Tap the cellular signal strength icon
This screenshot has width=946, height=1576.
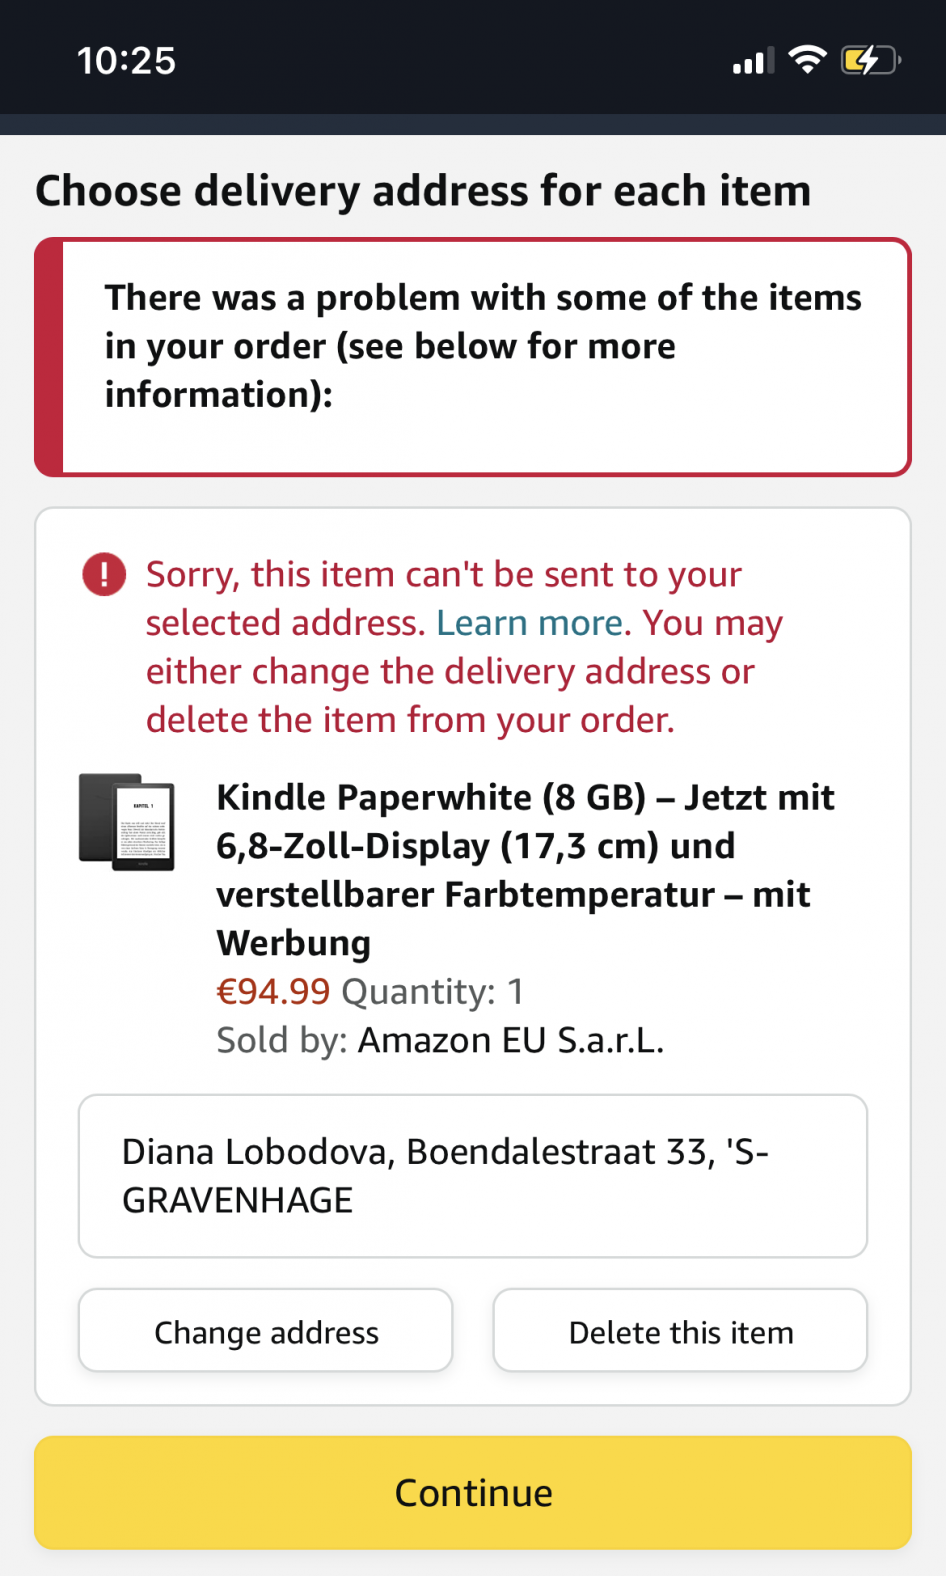tap(752, 62)
